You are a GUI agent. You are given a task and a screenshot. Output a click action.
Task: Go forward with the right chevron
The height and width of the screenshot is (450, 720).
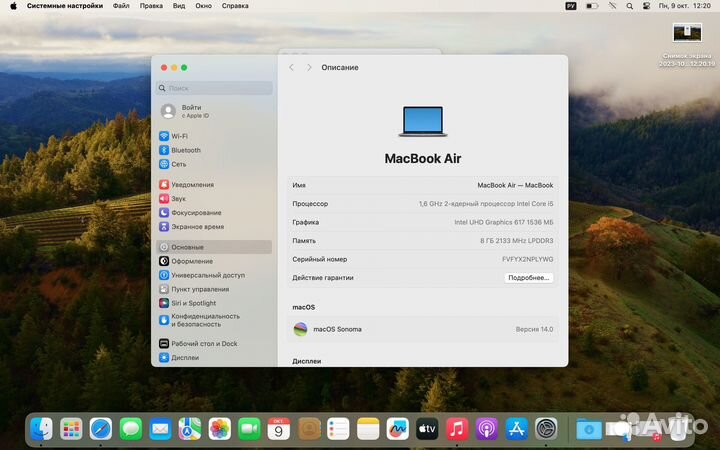309,68
